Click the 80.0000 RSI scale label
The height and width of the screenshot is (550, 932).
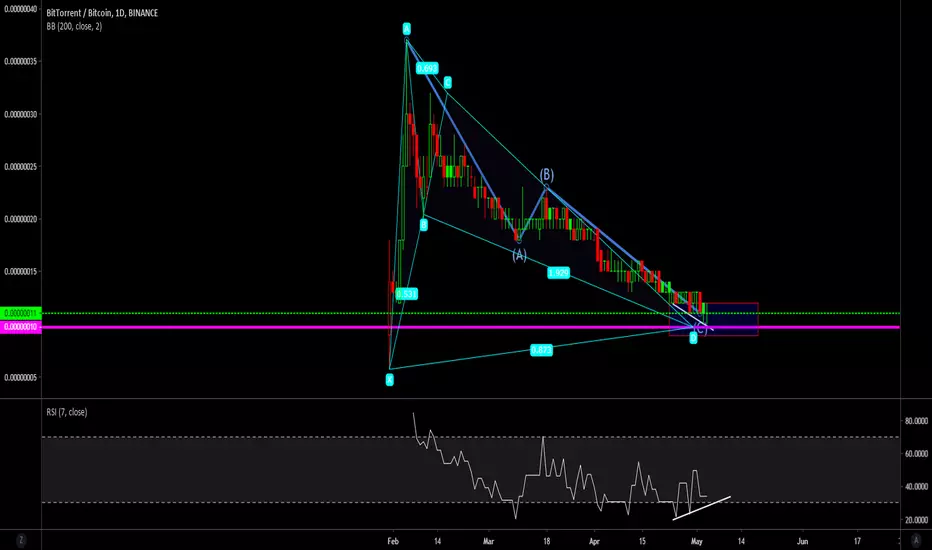tap(916, 421)
